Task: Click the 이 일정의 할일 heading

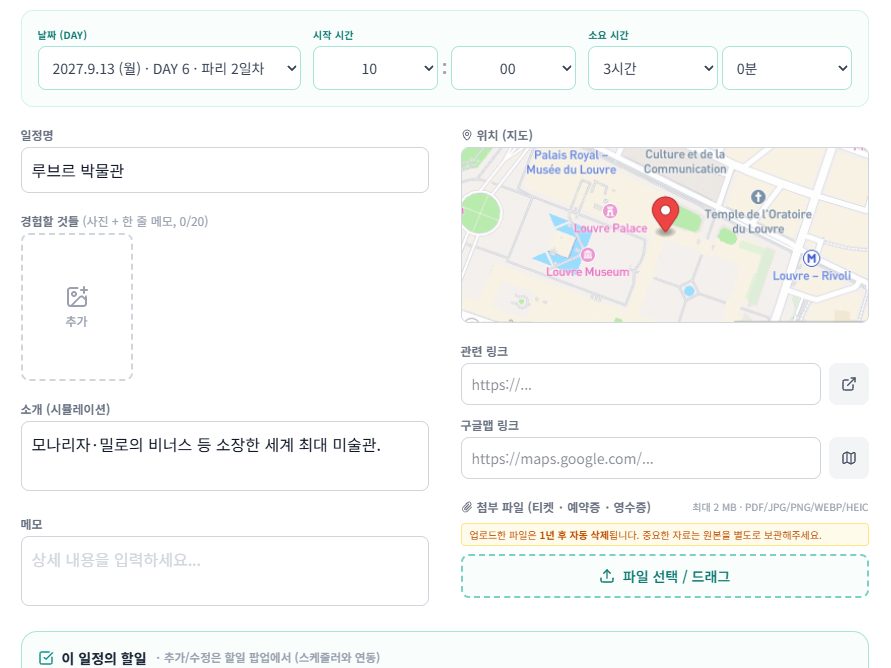Action: coord(103,658)
